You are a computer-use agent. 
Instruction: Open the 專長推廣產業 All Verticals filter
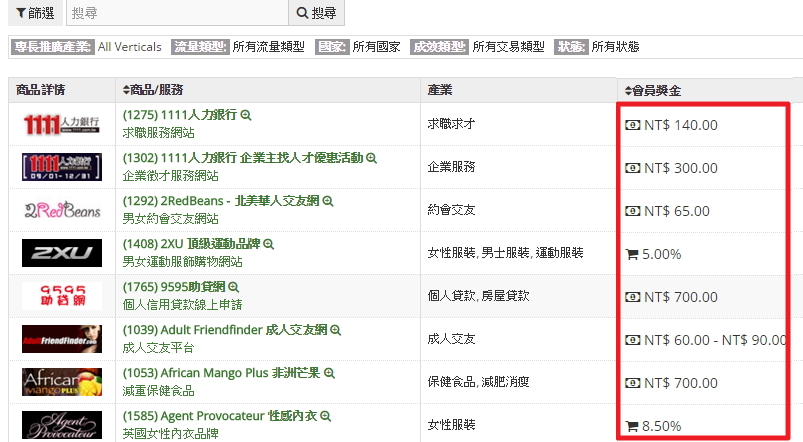tap(86, 47)
